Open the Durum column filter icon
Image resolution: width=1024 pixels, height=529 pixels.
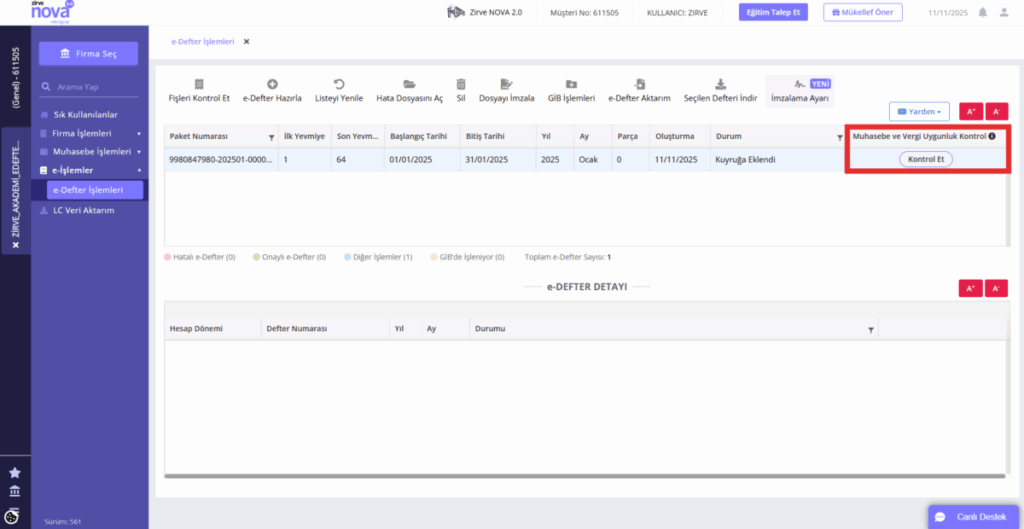coord(840,138)
